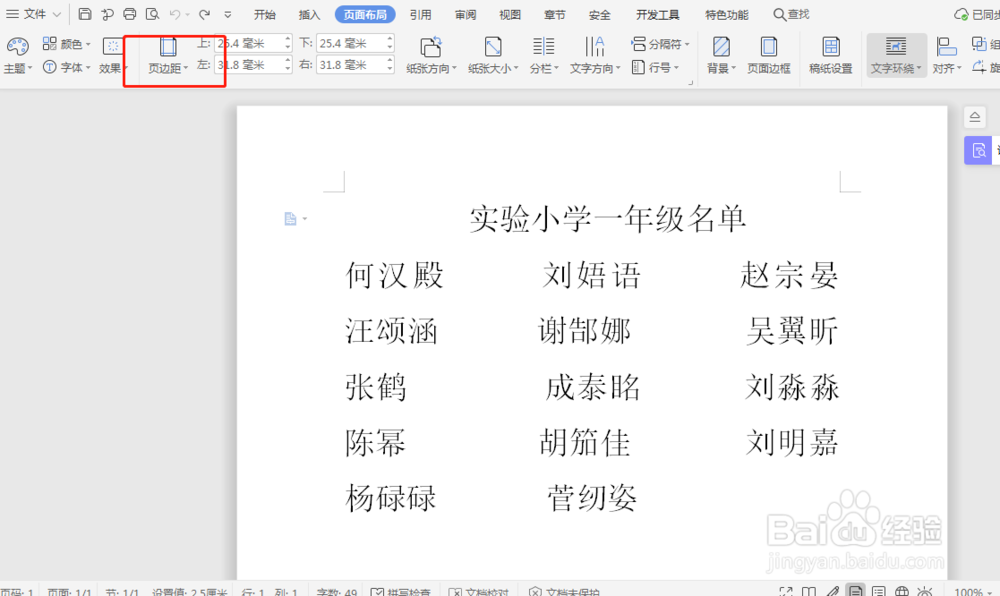Click the paragraph layout icon beside the title
The height and width of the screenshot is (596, 1000).
click(x=290, y=219)
